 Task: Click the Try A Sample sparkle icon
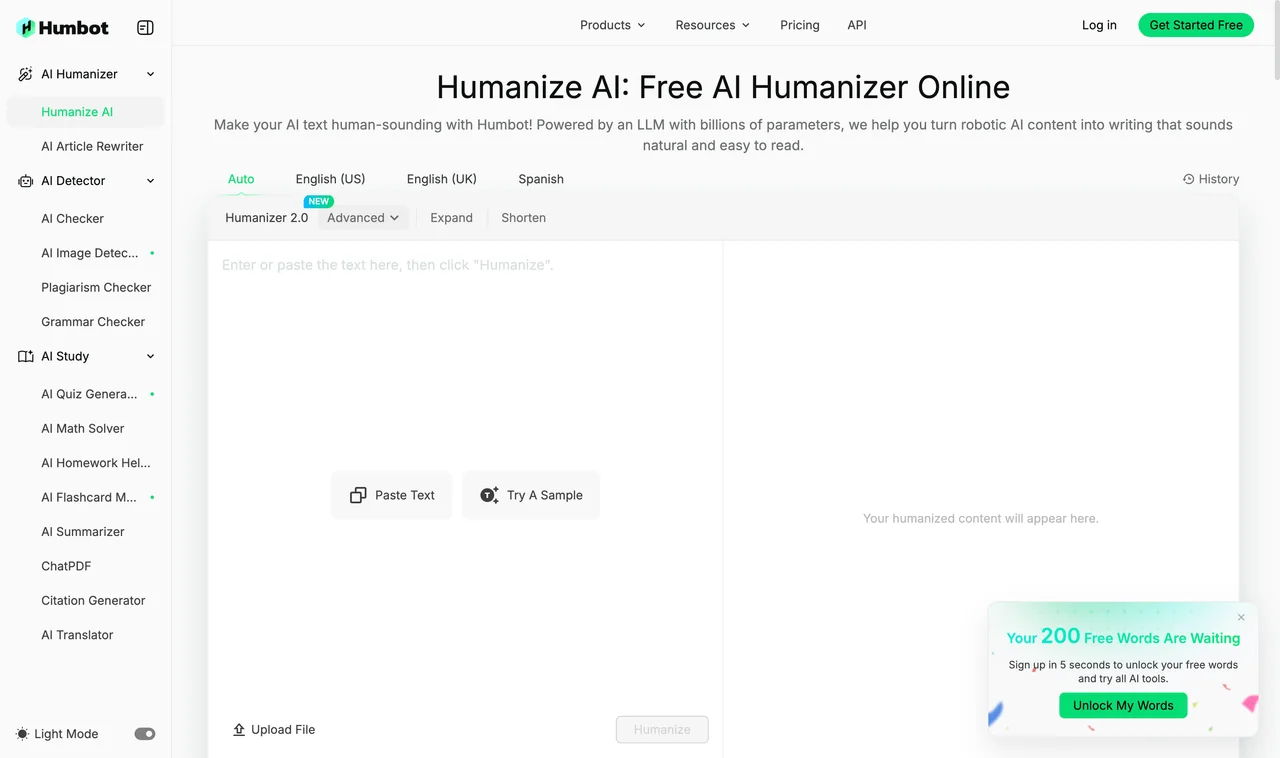coord(489,495)
